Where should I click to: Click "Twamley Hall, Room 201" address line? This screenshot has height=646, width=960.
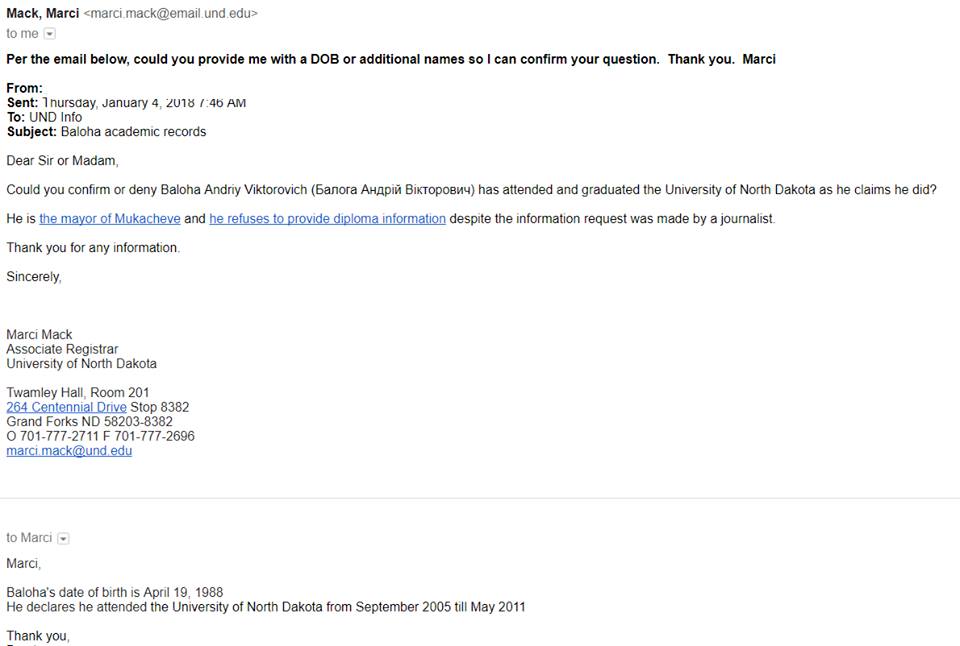point(78,393)
